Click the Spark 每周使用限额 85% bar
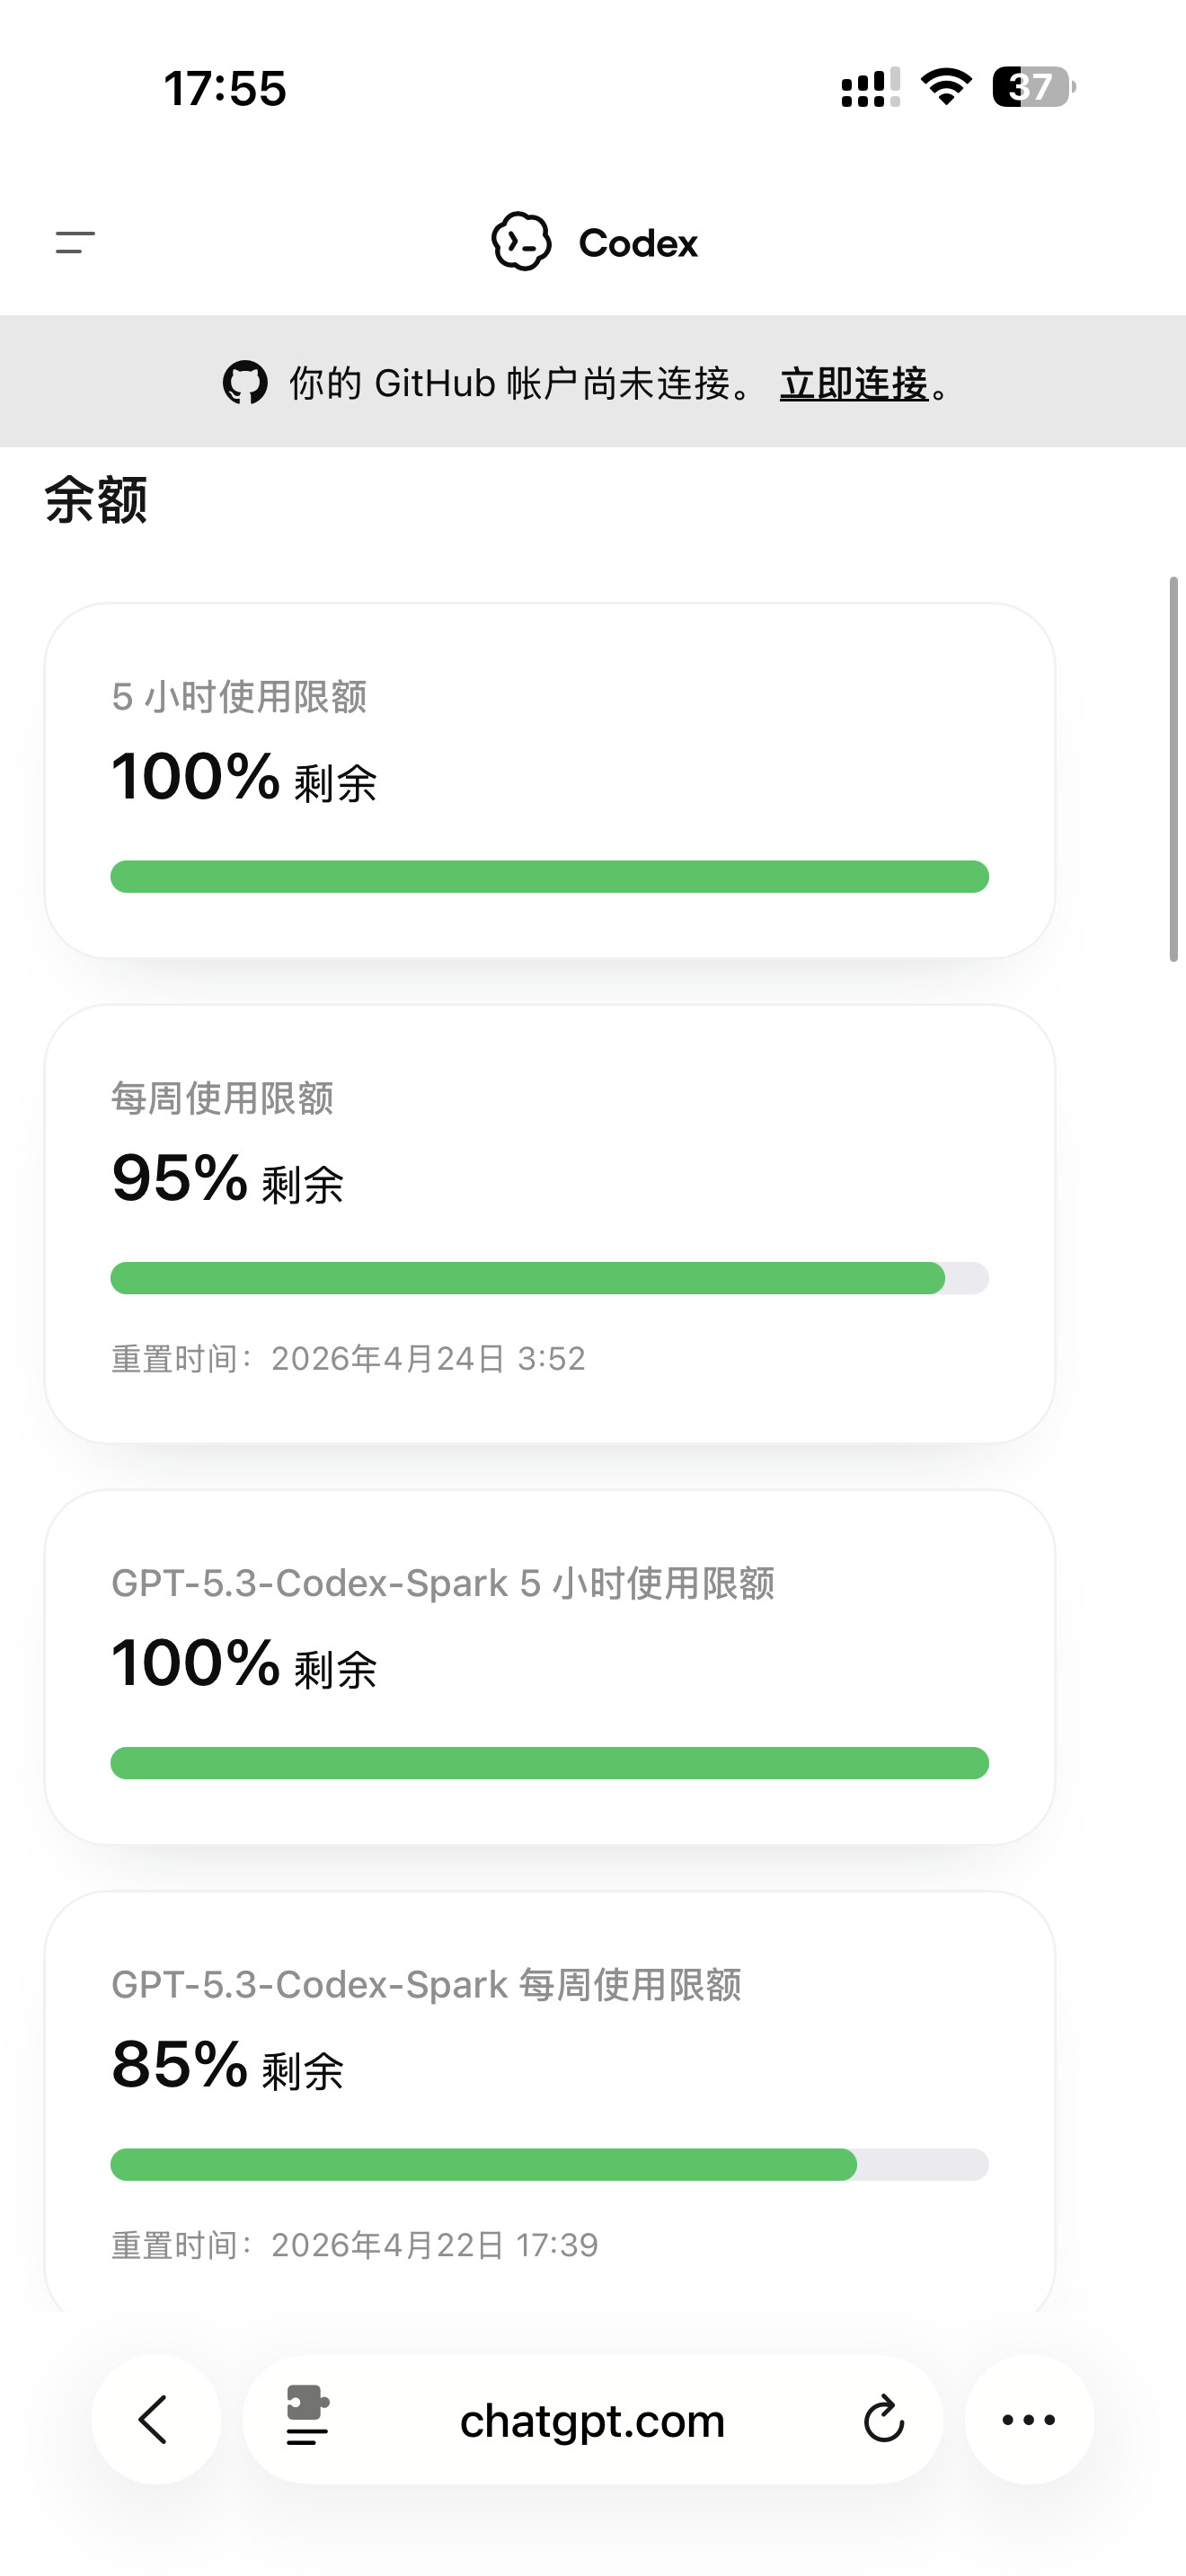The image size is (1186, 2576). point(549,2164)
